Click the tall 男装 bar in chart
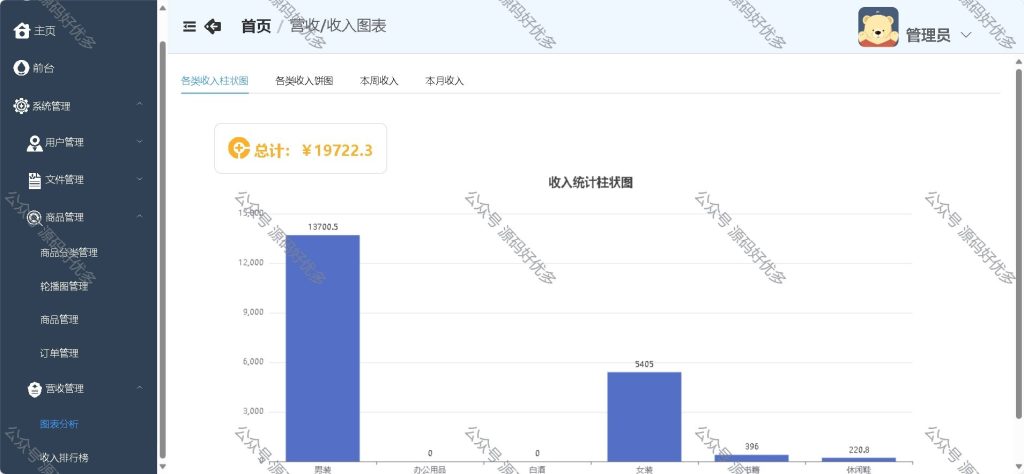The height and width of the screenshot is (474, 1024). click(x=323, y=348)
